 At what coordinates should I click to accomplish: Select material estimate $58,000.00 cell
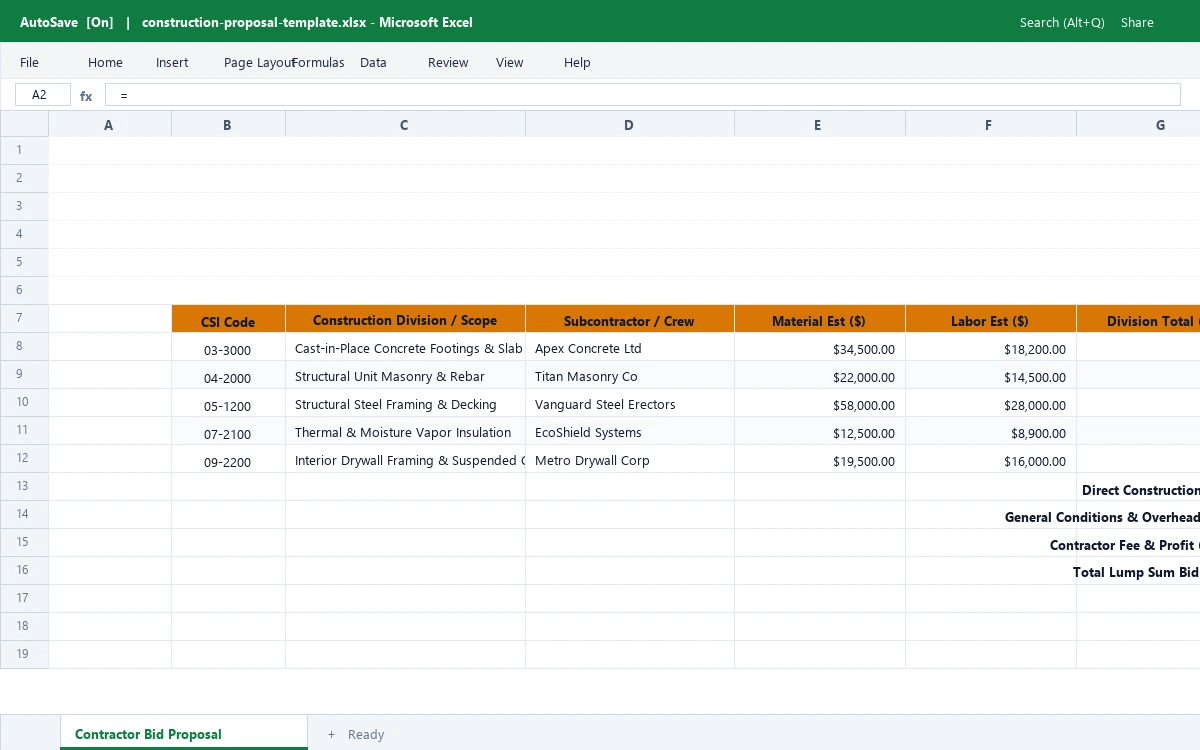820,403
